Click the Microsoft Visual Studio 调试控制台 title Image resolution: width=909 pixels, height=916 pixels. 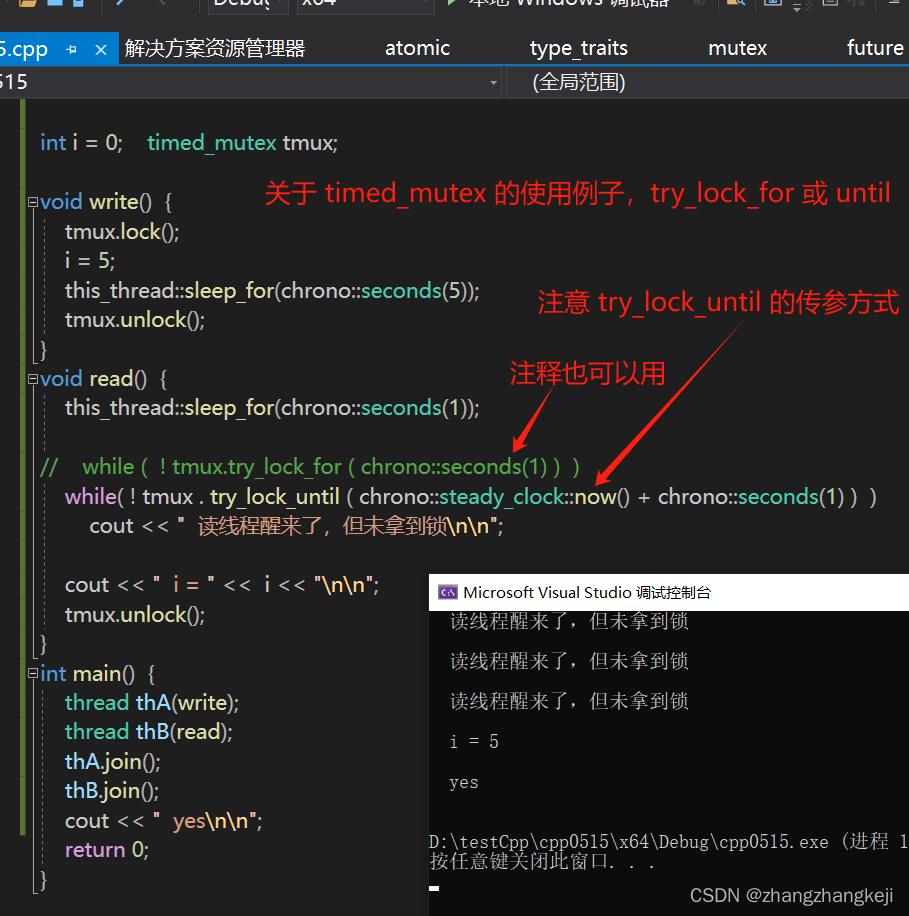tap(587, 592)
